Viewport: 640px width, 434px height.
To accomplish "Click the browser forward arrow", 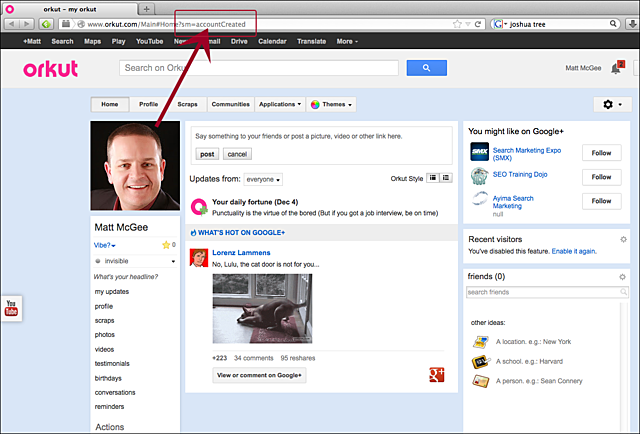I will point(27,24).
